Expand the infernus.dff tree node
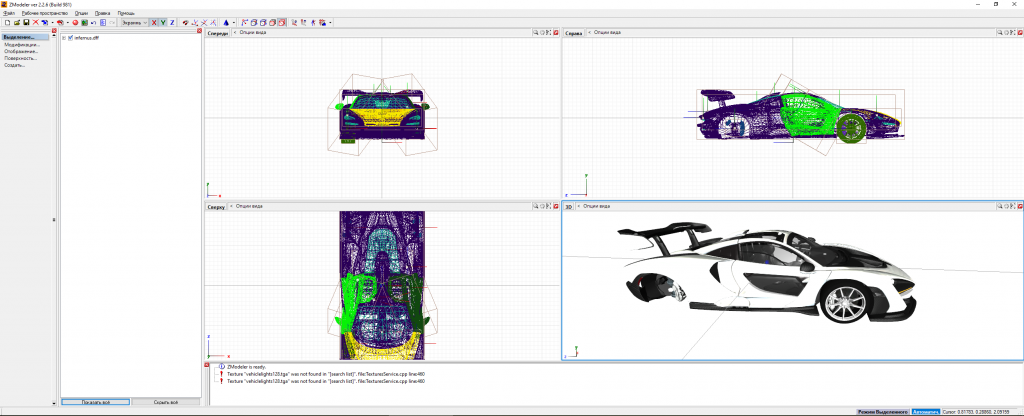 [64, 38]
